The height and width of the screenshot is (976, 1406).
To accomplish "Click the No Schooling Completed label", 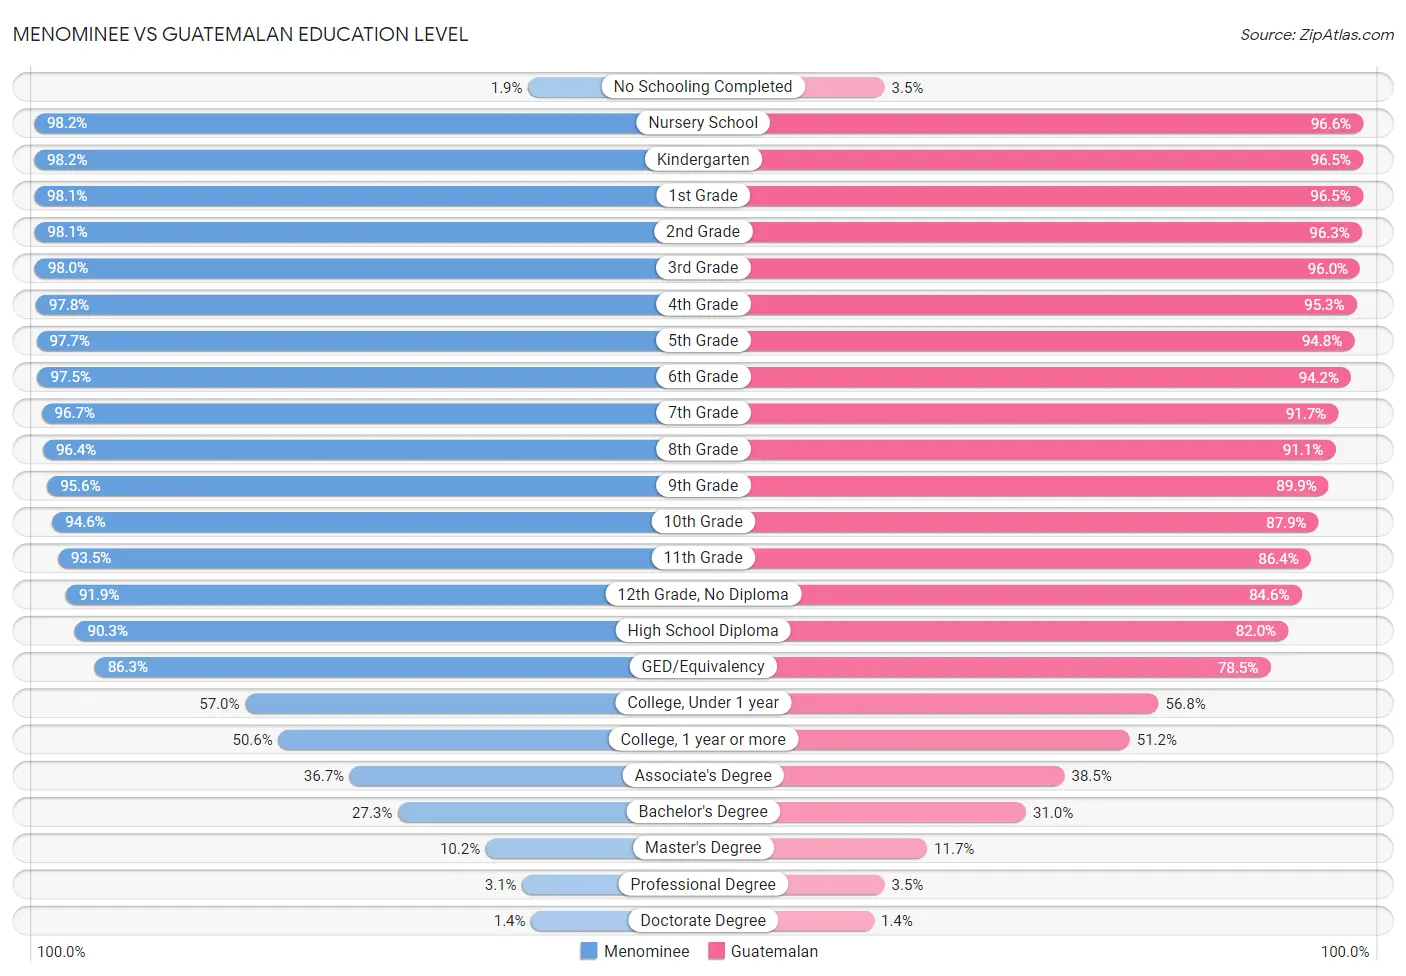I will (x=703, y=87).
